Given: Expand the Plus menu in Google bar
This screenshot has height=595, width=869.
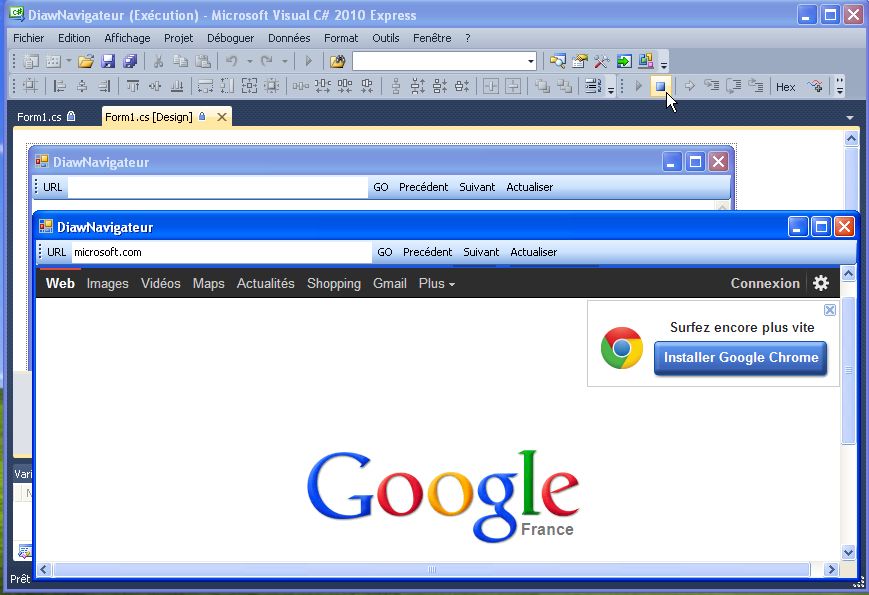Looking at the screenshot, I should pos(437,283).
